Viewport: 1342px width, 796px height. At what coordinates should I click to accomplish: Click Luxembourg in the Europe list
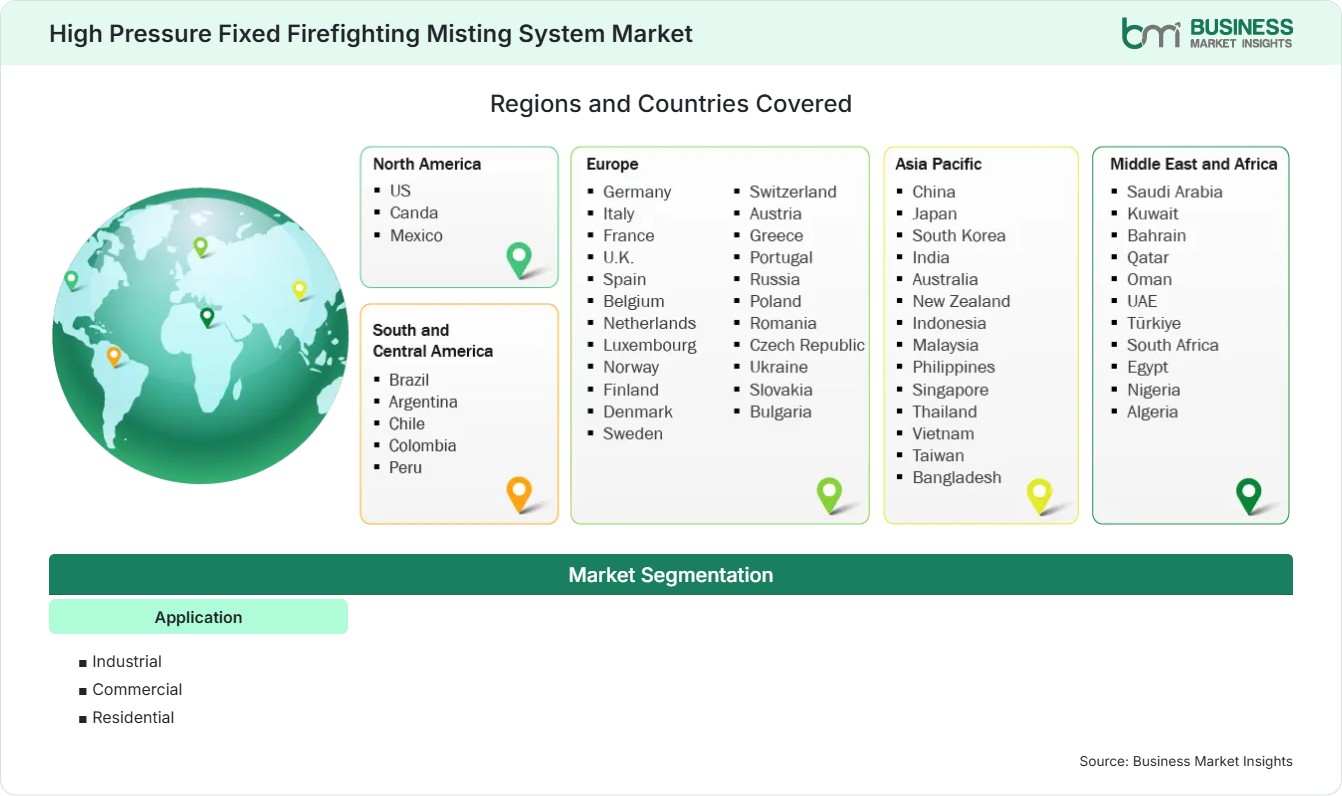(650, 345)
